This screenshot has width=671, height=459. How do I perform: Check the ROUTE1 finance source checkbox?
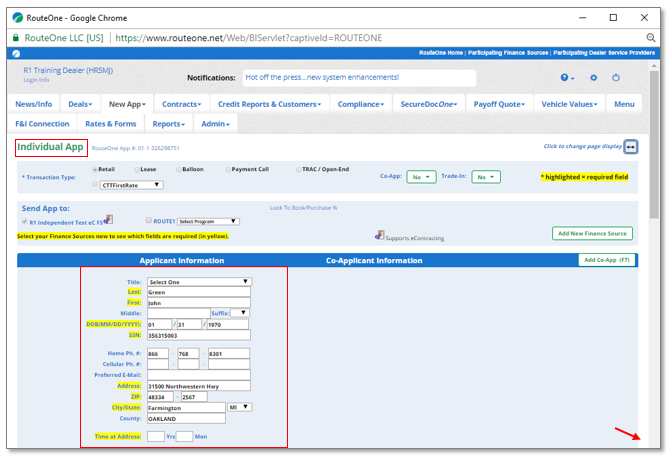pos(148,220)
